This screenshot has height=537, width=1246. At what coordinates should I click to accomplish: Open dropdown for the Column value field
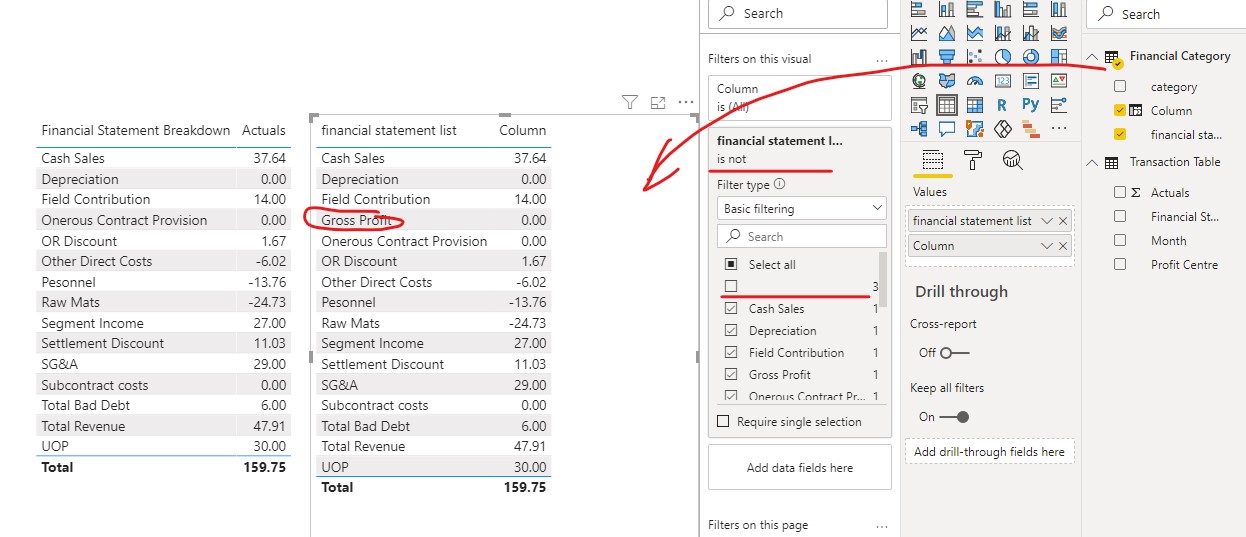(1046, 246)
